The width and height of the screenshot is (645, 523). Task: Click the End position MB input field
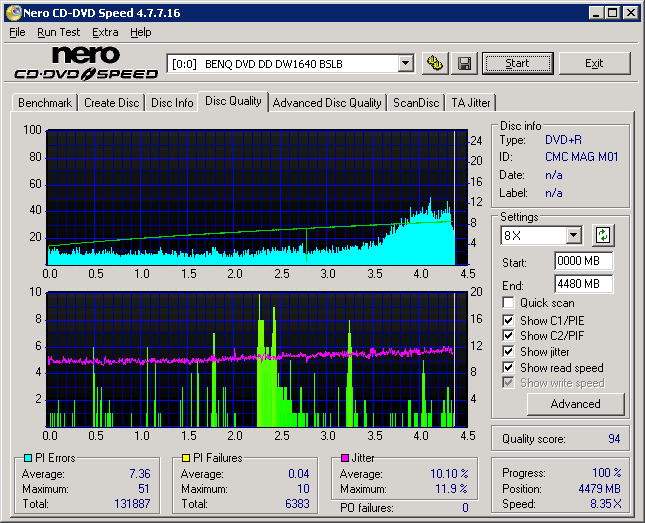pyautogui.click(x=583, y=284)
